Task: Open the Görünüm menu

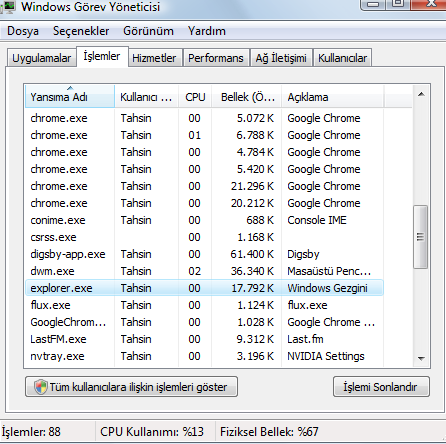Action: [148, 31]
